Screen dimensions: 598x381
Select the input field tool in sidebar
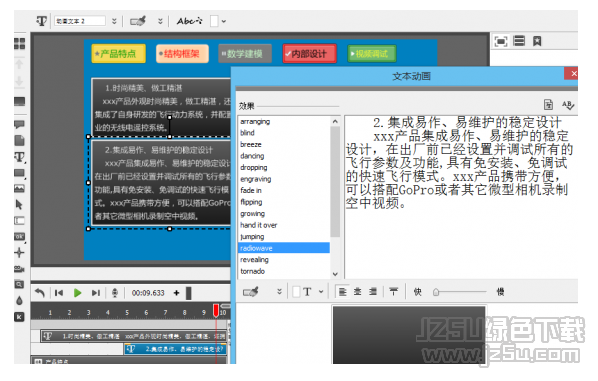[x=19, y=221]
